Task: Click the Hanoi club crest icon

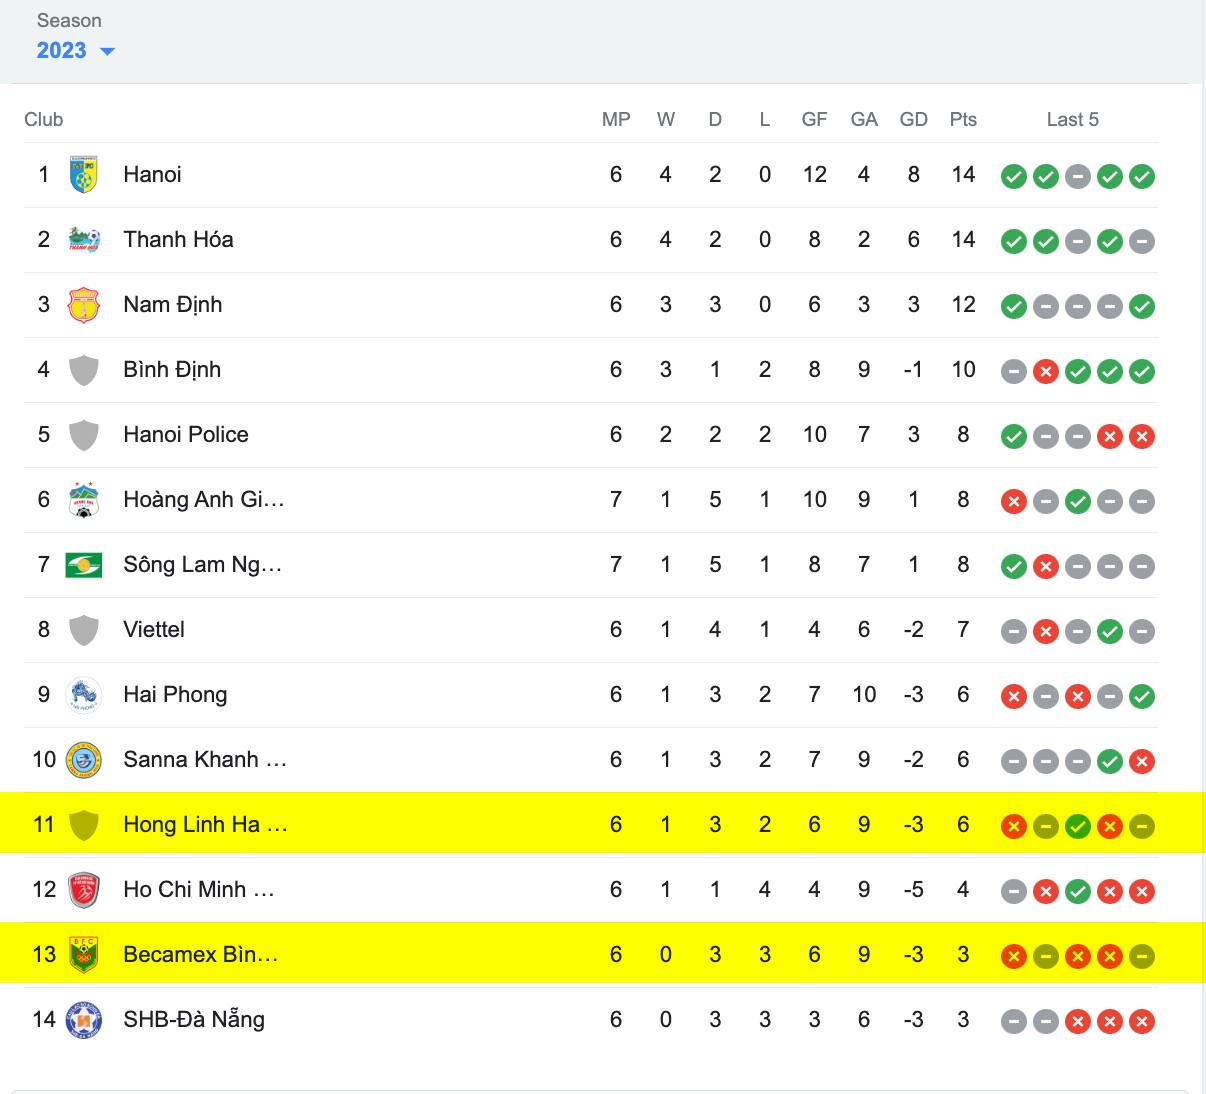Action: [83, 175]
